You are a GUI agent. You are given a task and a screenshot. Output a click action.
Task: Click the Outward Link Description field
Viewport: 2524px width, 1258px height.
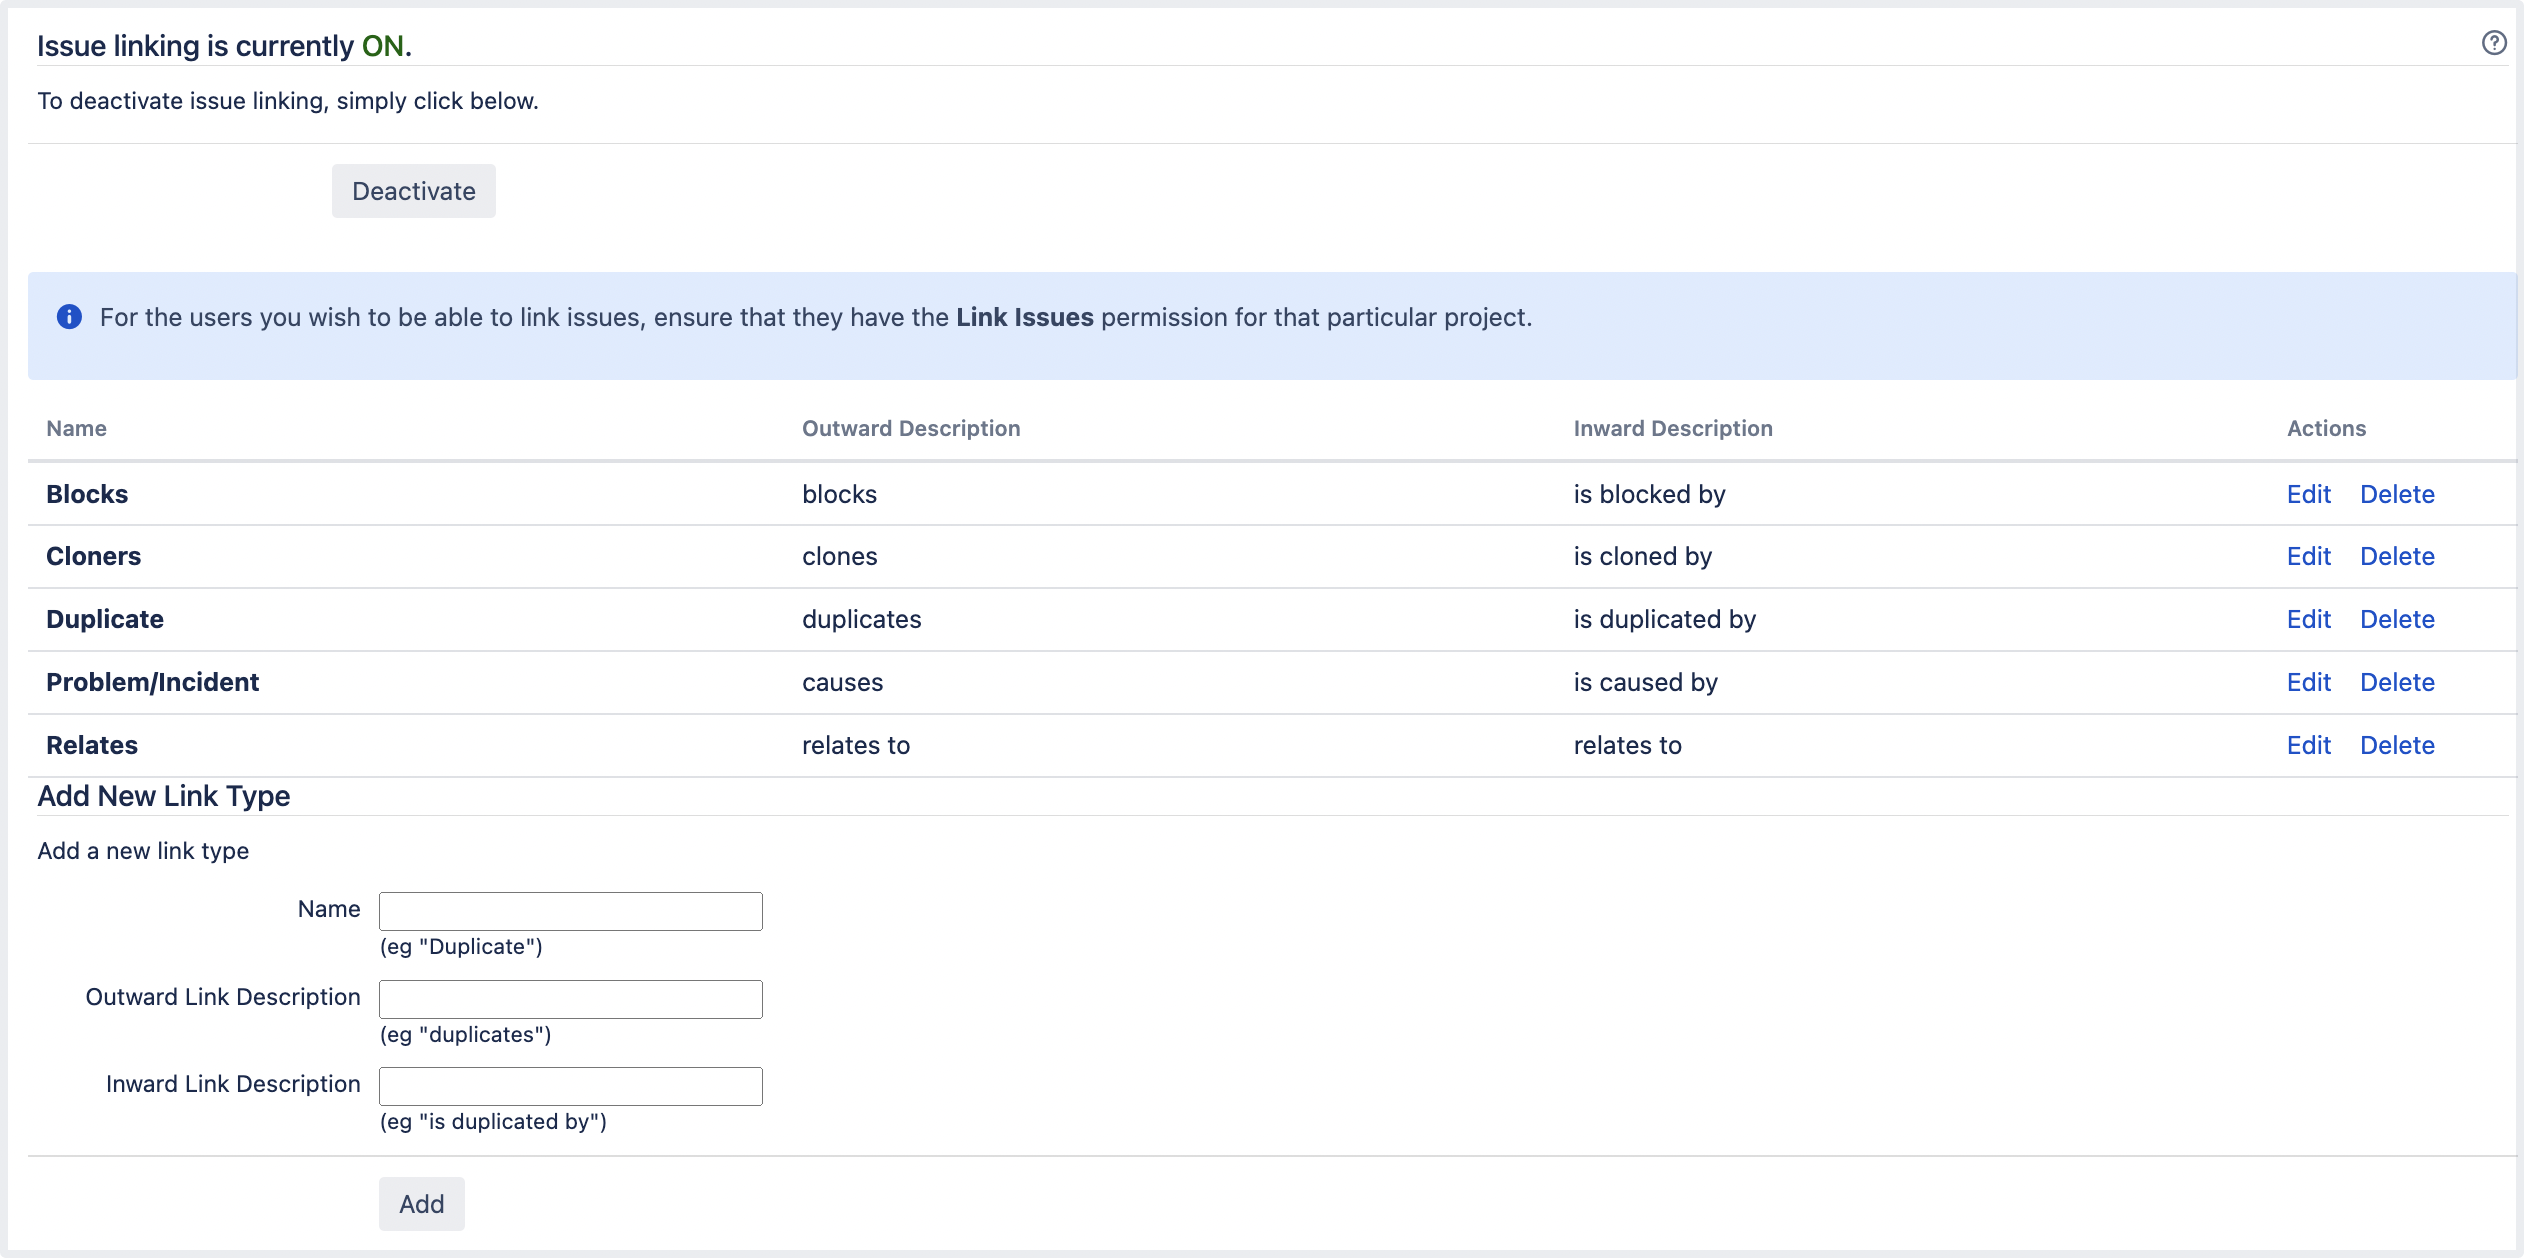click(x=570, y=999)
